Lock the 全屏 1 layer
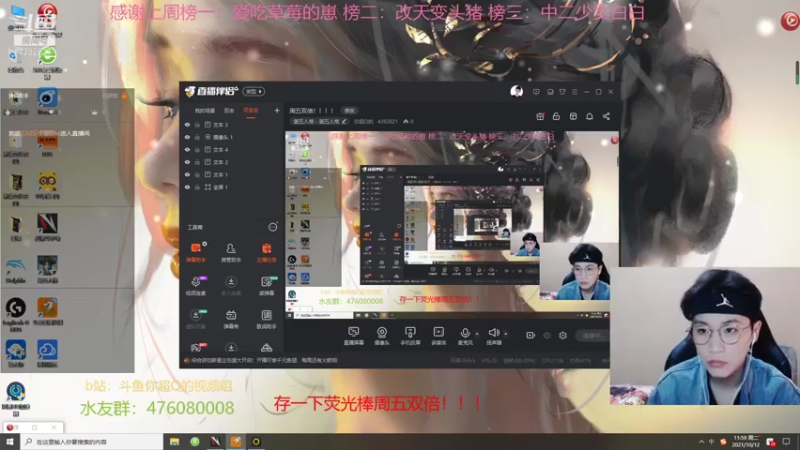Screen dimensions: 800x450 click(197, 187)
